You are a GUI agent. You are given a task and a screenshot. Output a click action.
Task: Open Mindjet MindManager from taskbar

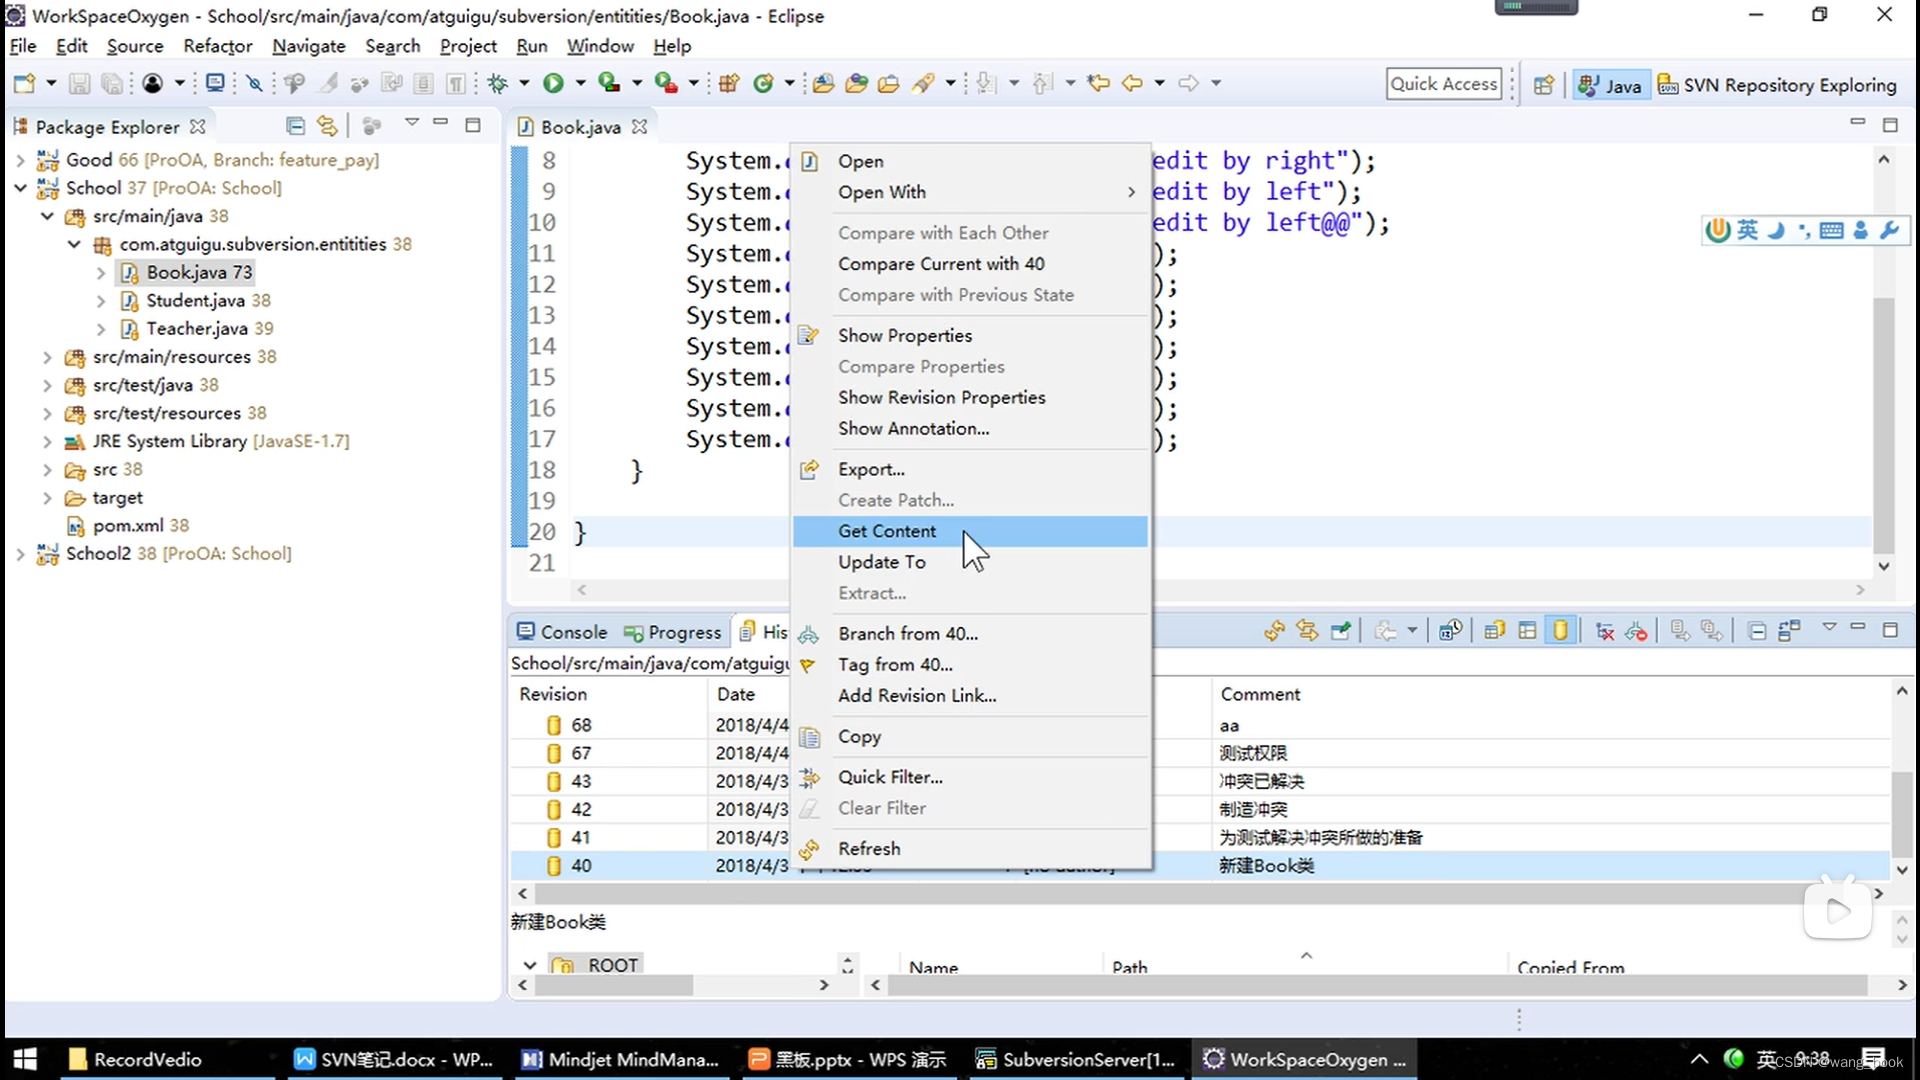tap(621, 1059)
